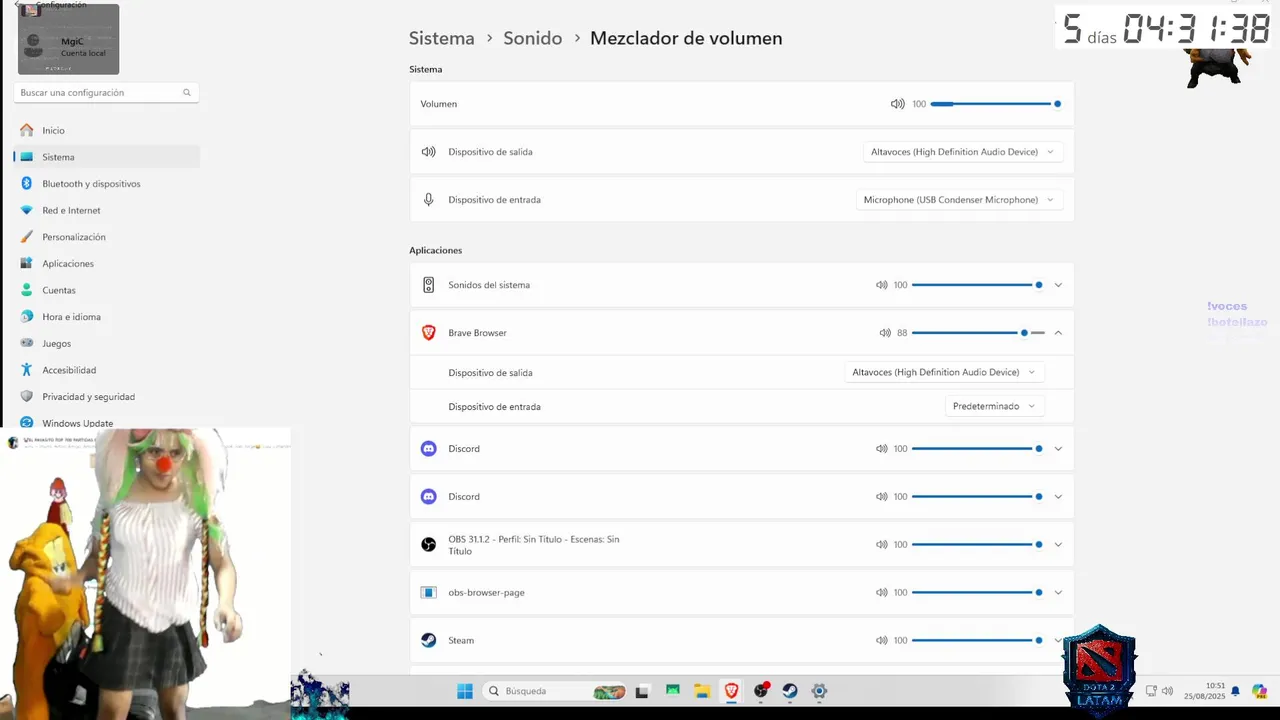Open Aplicaciones in settings sidebar

click(107, 264)
